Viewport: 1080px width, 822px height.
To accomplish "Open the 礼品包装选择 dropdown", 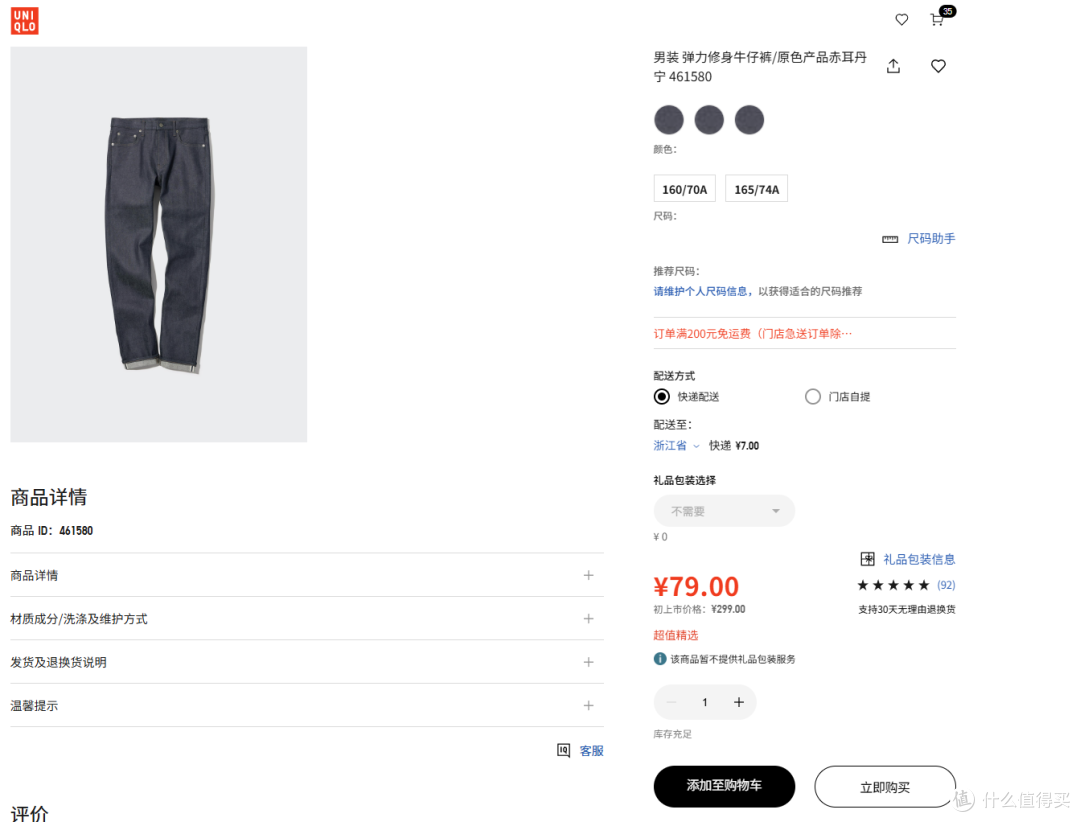I will coord(724,511).
